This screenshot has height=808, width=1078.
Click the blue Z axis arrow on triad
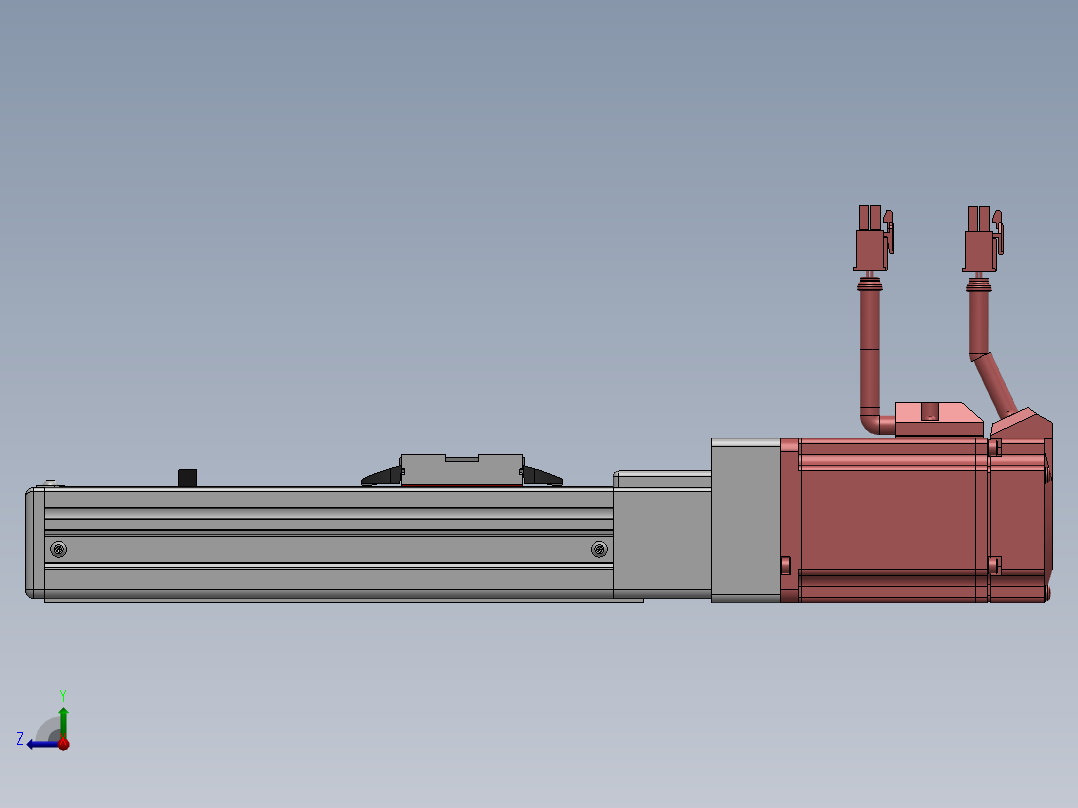click(40, 743)
